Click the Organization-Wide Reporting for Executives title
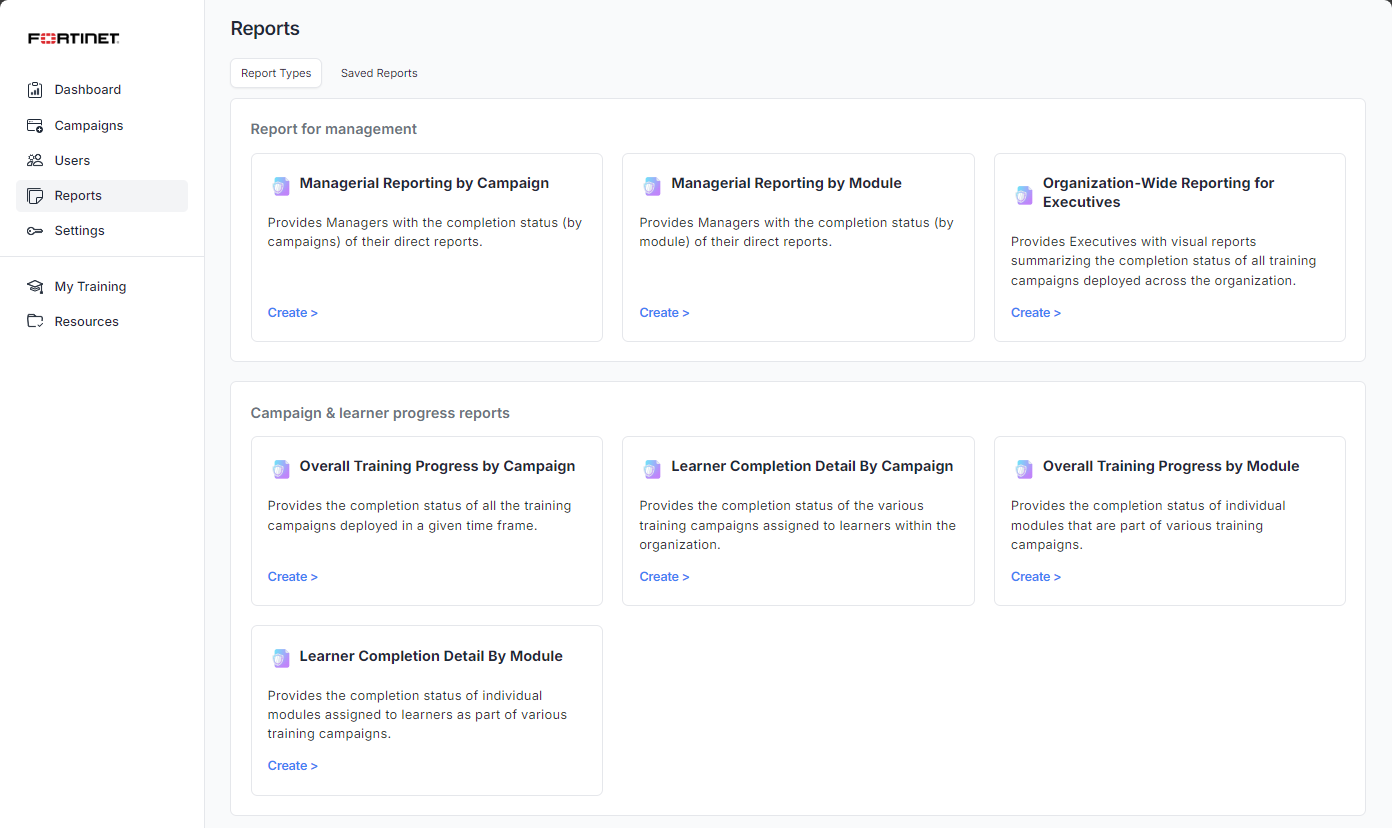 coord(1159,193)
